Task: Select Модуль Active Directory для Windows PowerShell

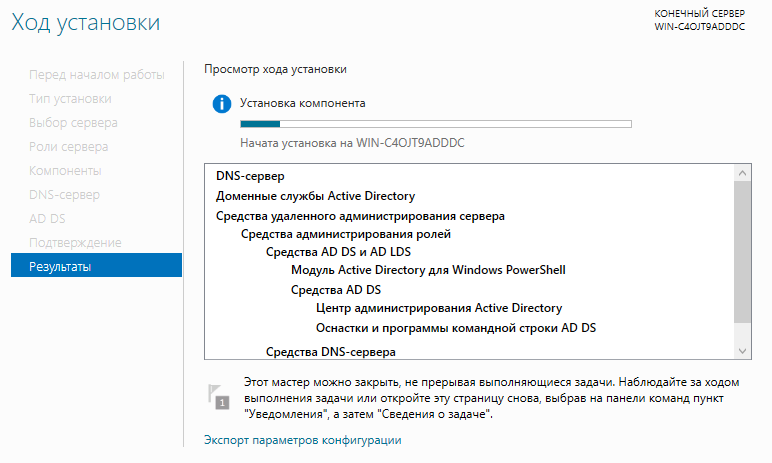Action: pos(428,270)
